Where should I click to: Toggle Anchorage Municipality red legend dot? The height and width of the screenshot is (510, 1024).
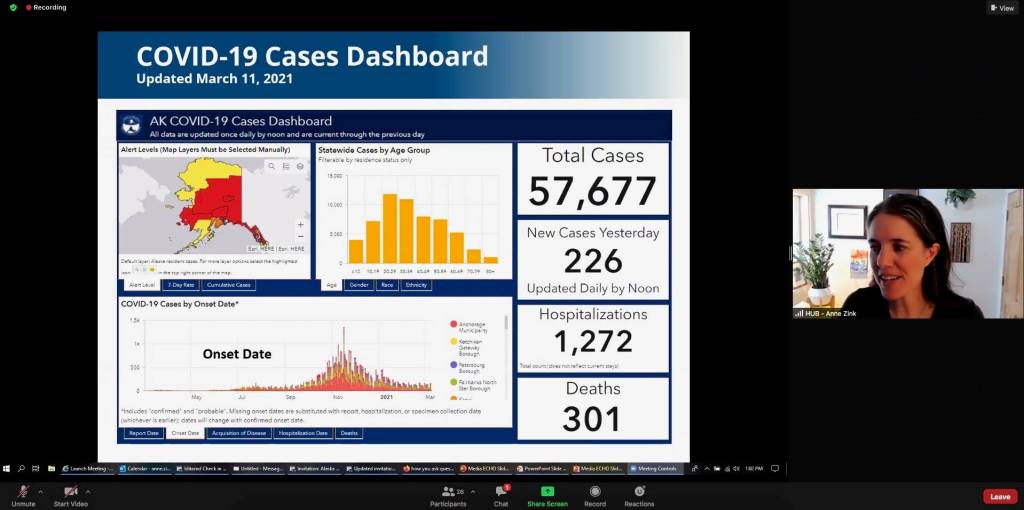[454, 324]
